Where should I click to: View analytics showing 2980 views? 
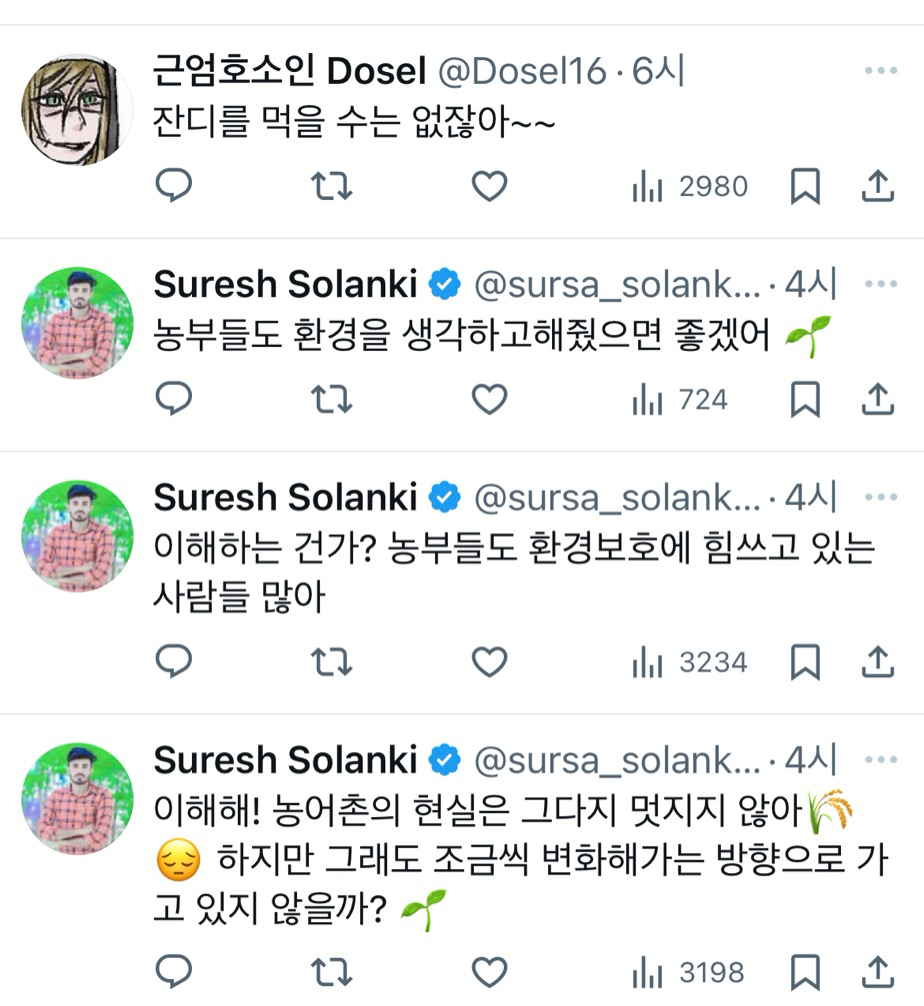pos(690,186)
